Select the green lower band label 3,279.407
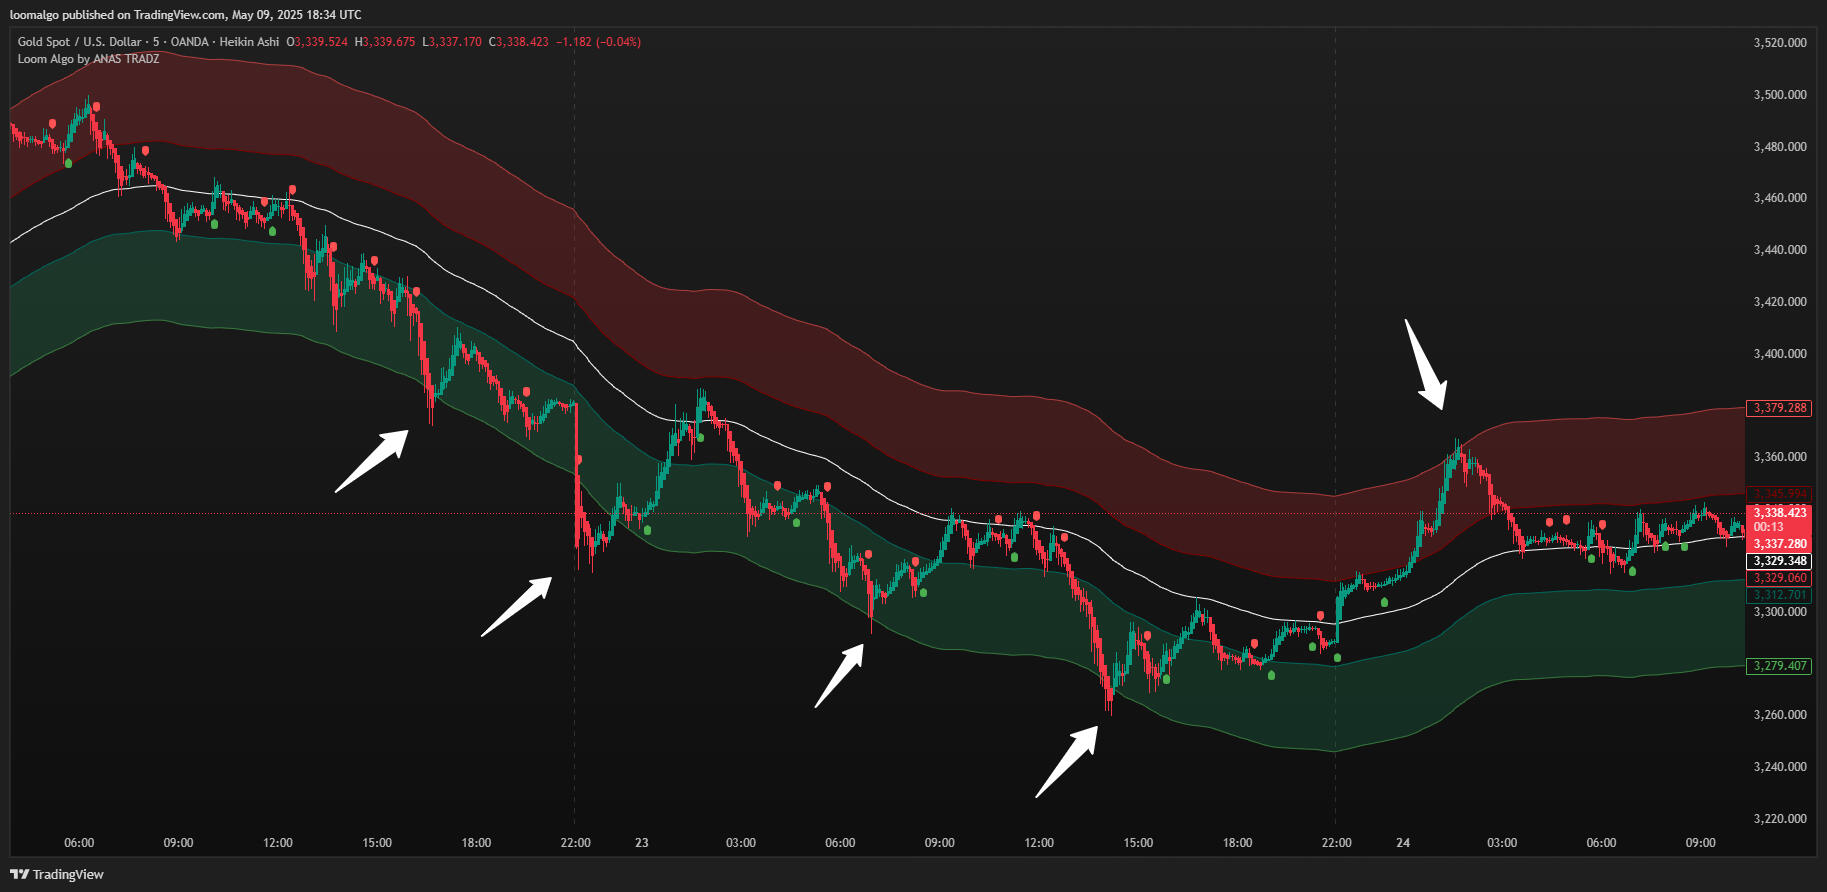This screenshot has height=892, width=1827. click(1779, 666)
